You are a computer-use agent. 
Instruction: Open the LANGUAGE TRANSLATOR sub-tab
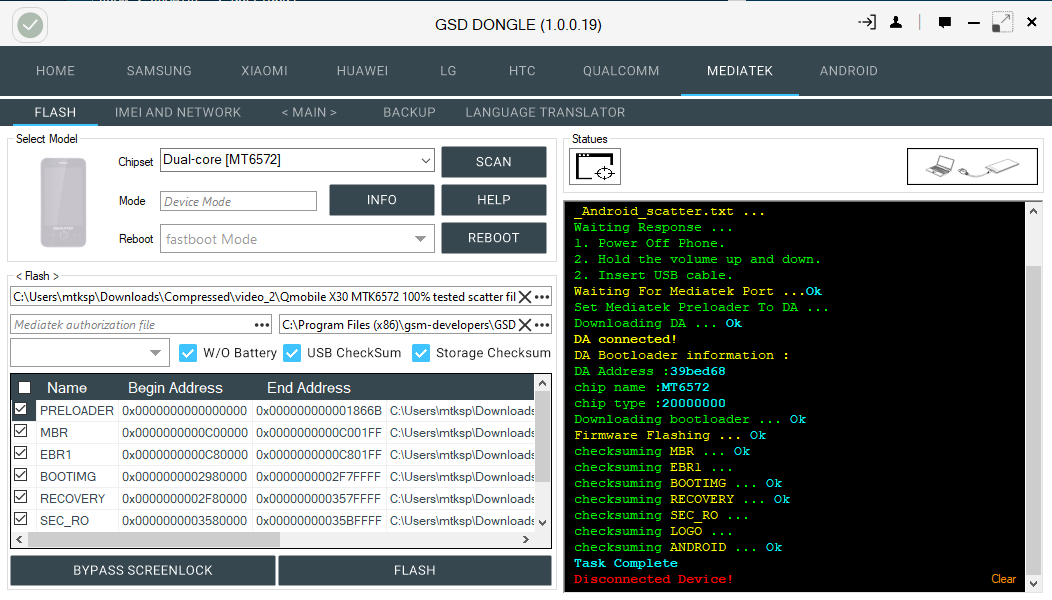[x=545, y=112]
